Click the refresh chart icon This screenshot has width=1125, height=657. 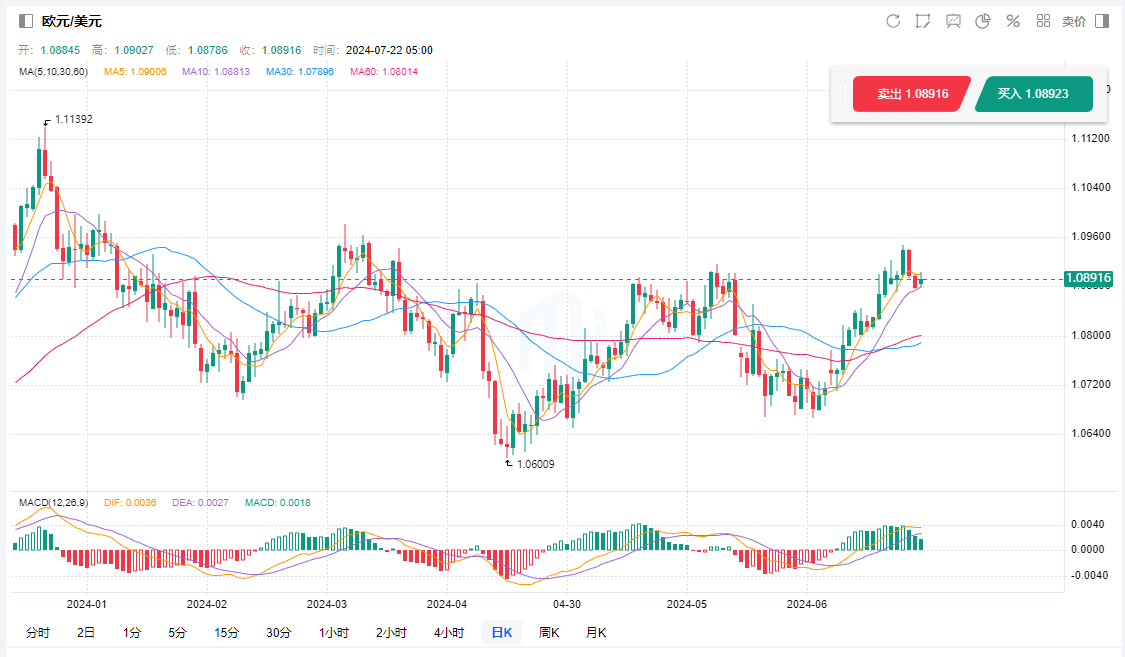click(893, 21)
